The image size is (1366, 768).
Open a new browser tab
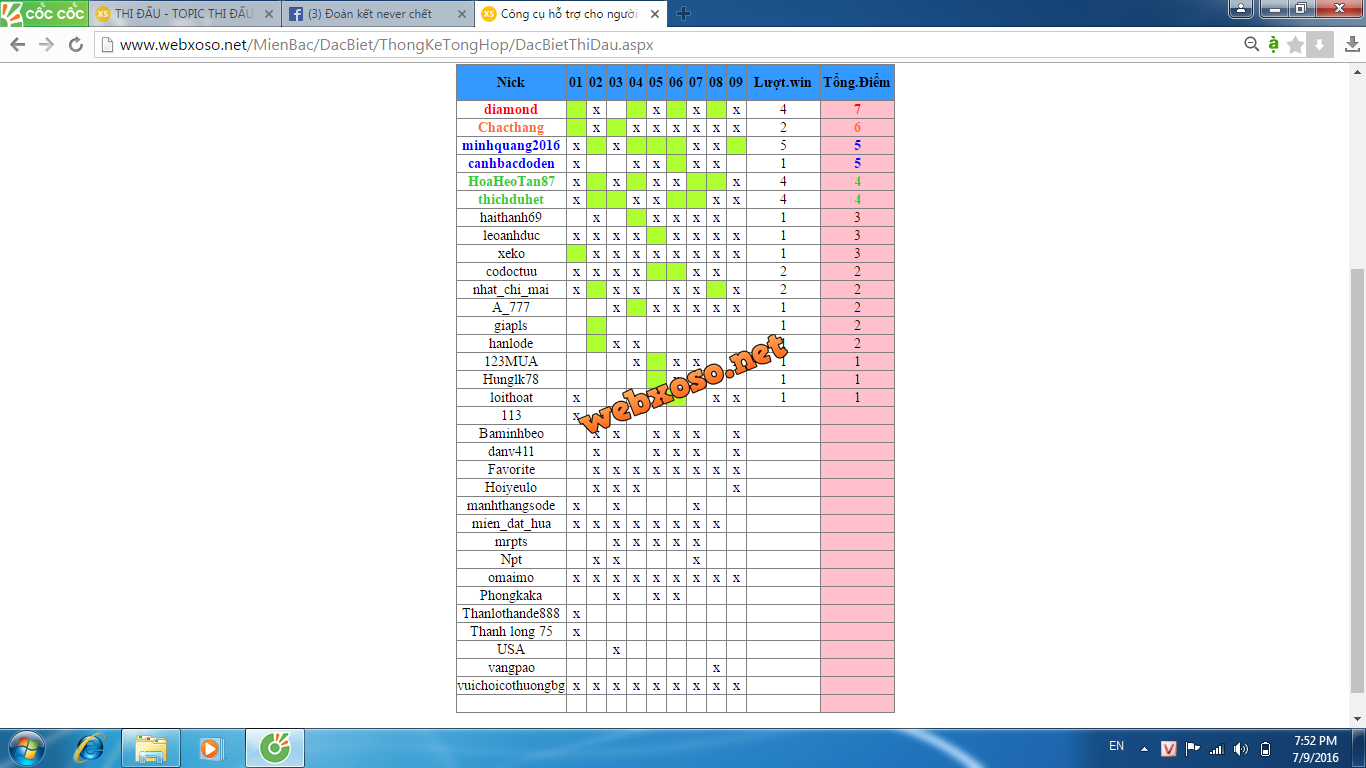(684, 13)
